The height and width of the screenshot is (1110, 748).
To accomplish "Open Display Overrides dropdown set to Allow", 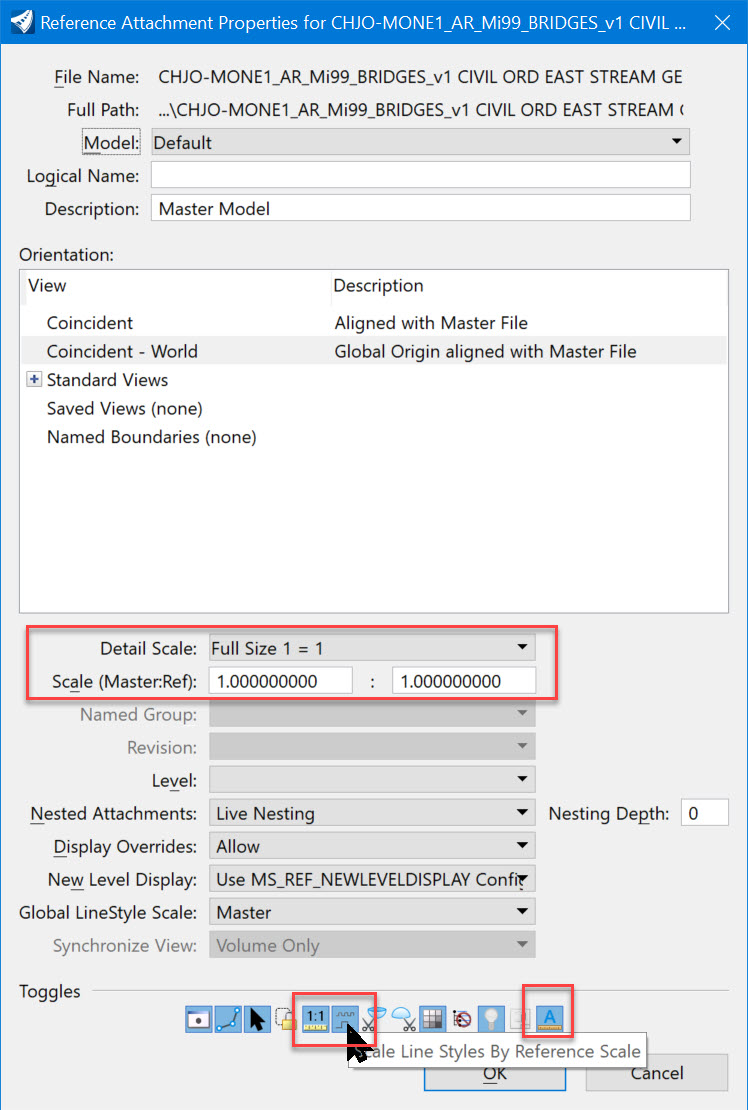I will click(372, 846).
